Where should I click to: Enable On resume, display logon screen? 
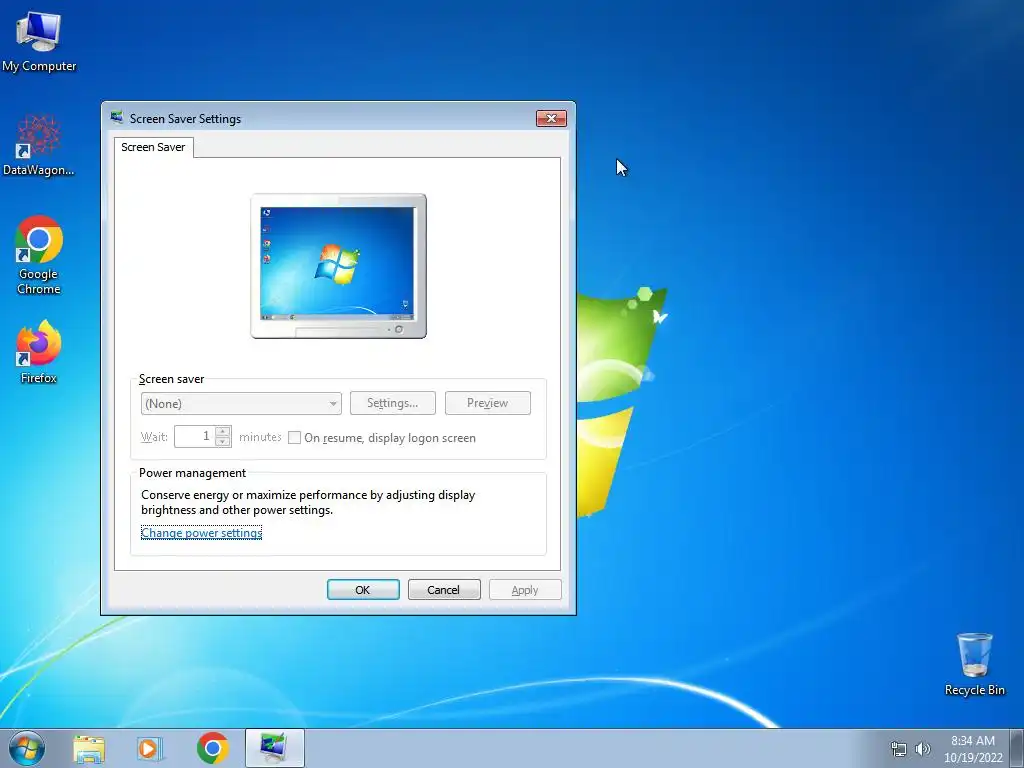tap(295, 438)
